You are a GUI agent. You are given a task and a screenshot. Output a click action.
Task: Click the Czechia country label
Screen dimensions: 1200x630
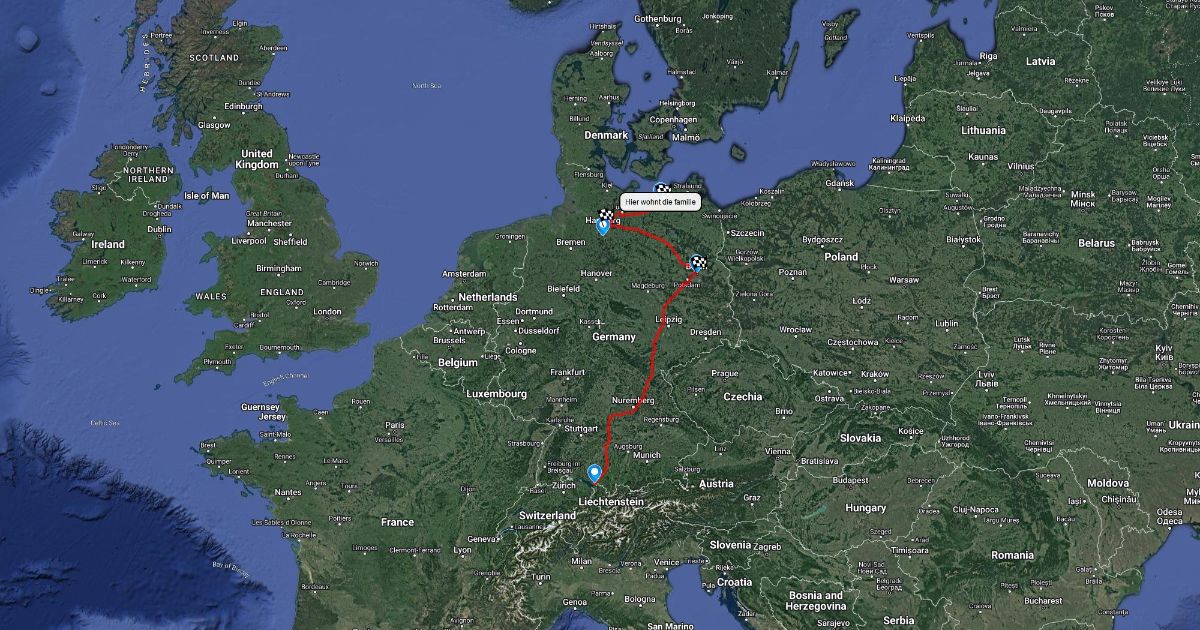742,396
